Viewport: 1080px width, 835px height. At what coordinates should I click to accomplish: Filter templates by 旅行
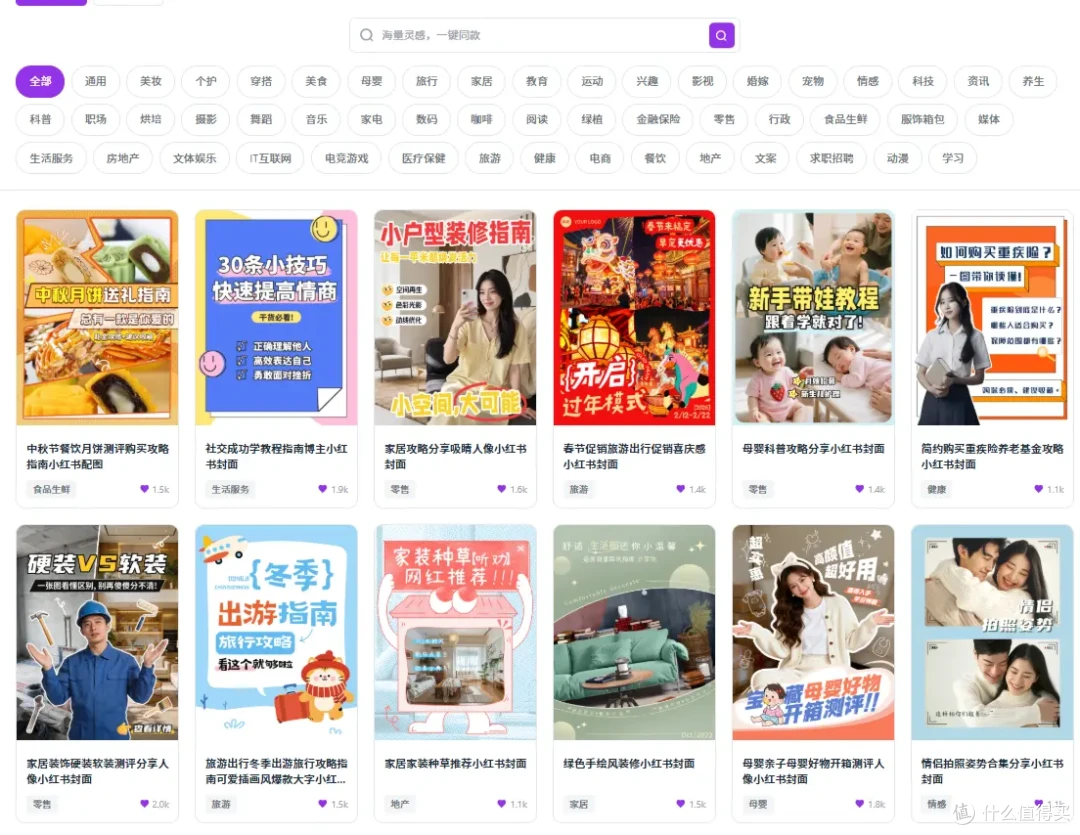427,81
